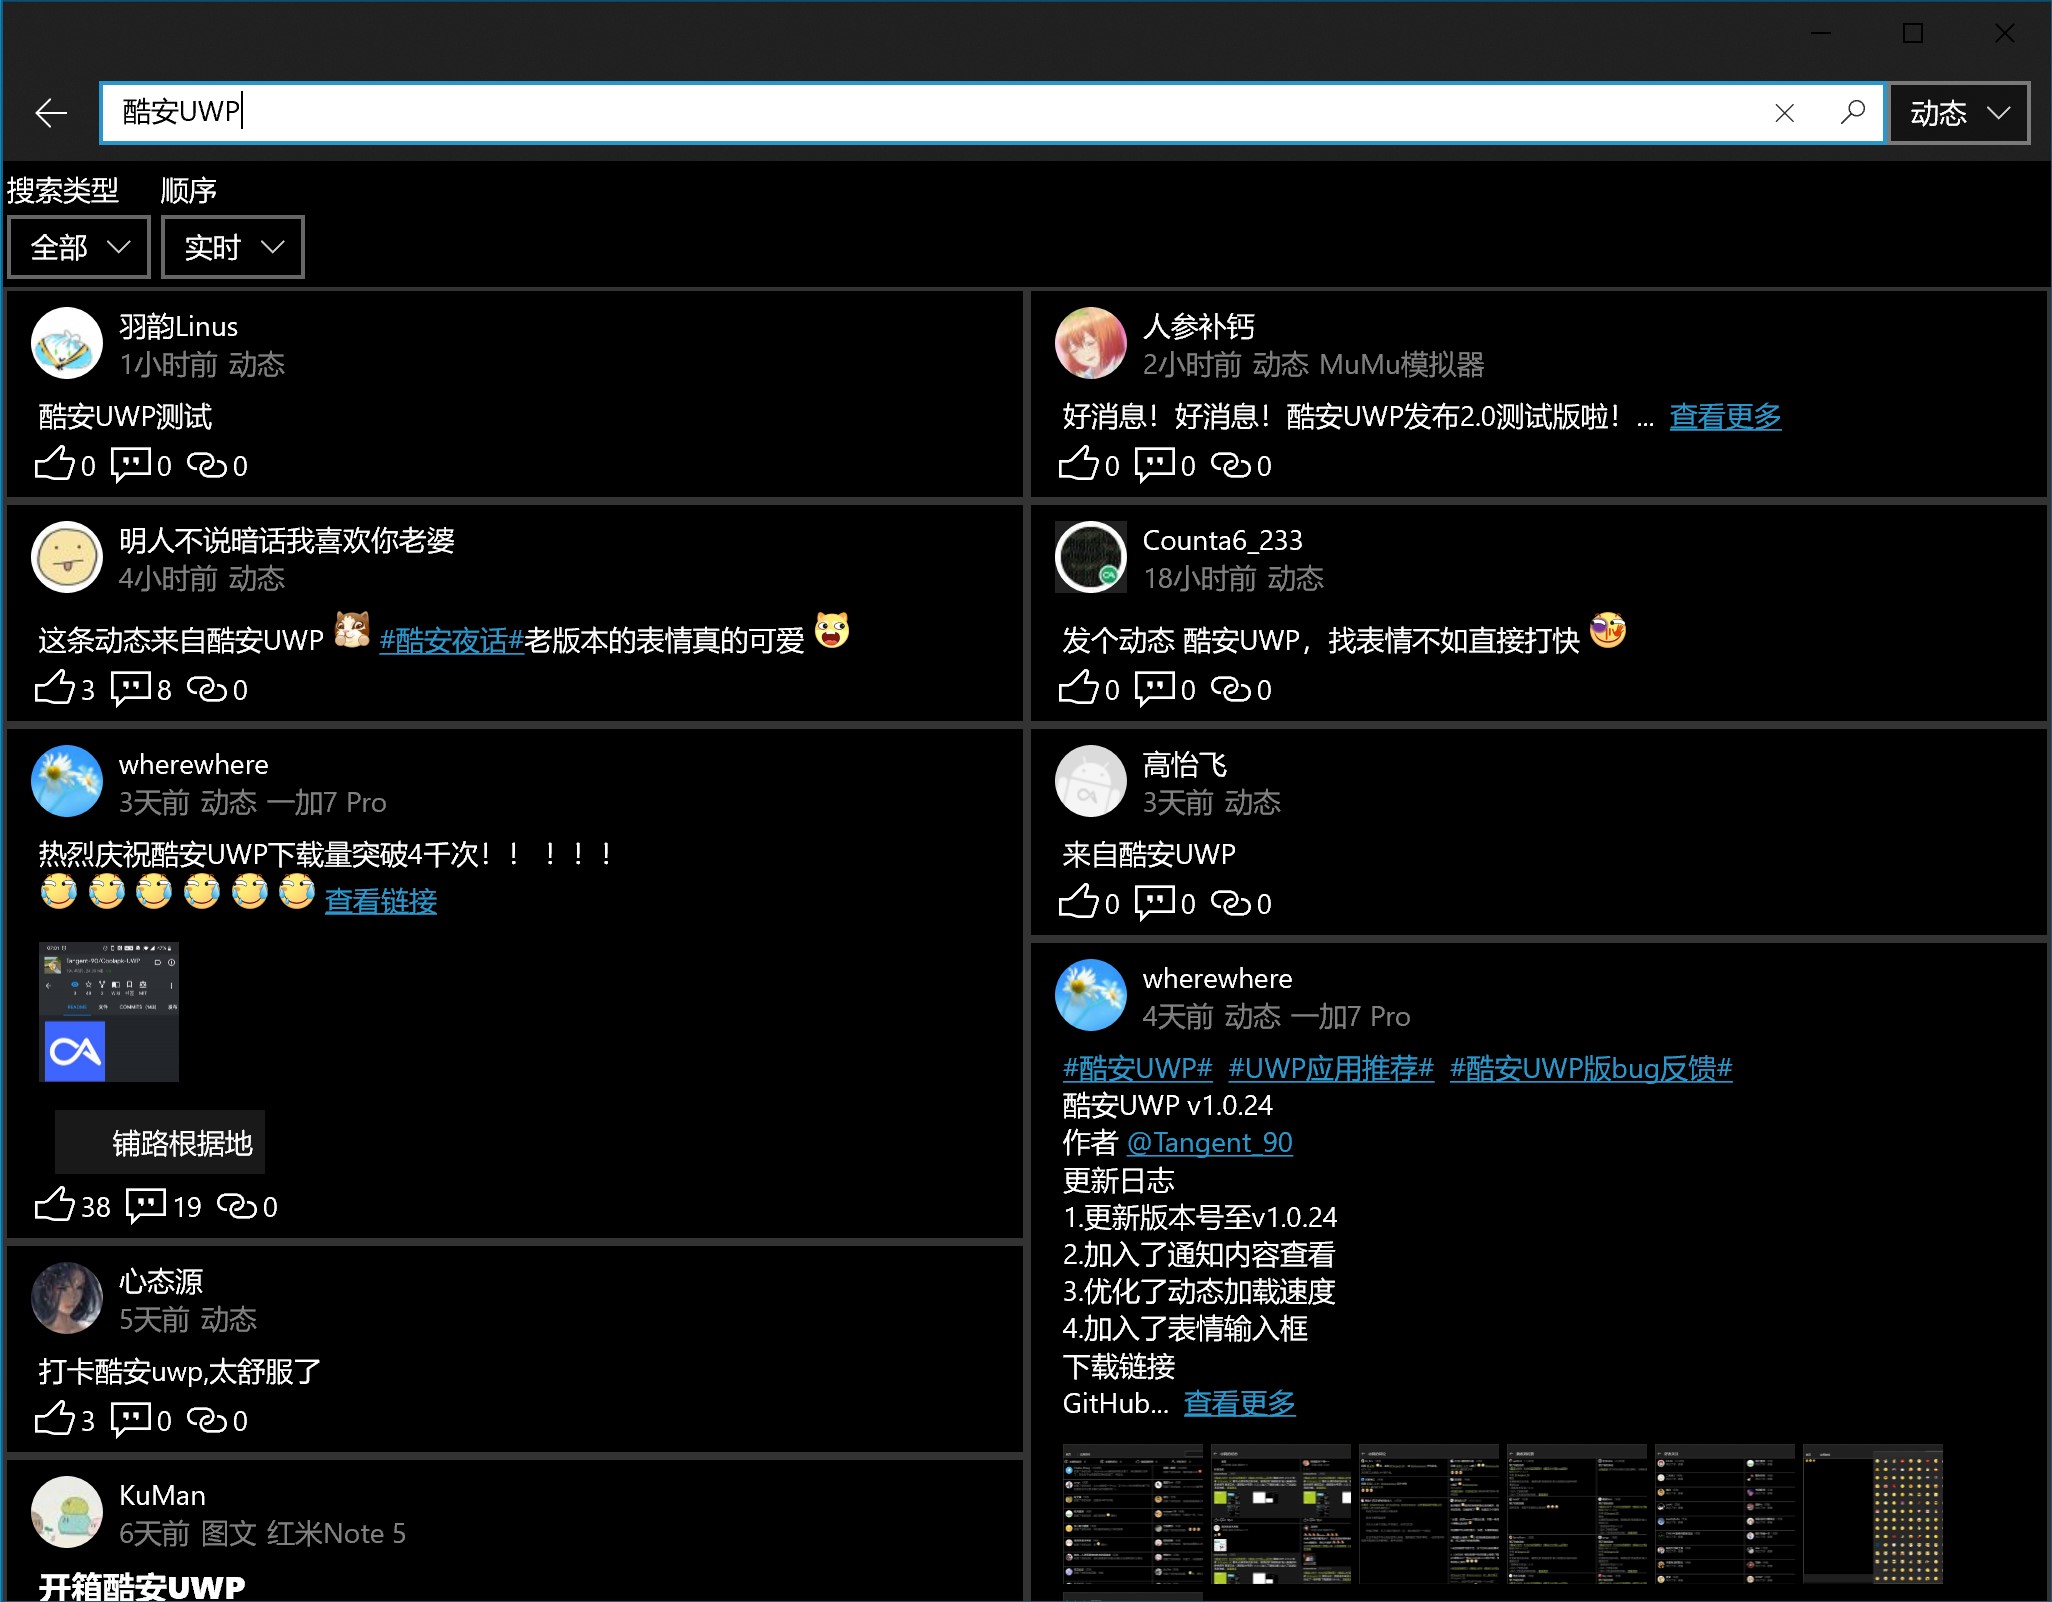
Task: Open wherewhere's post screenshot thumbnail
Action: coord(109,1011)
